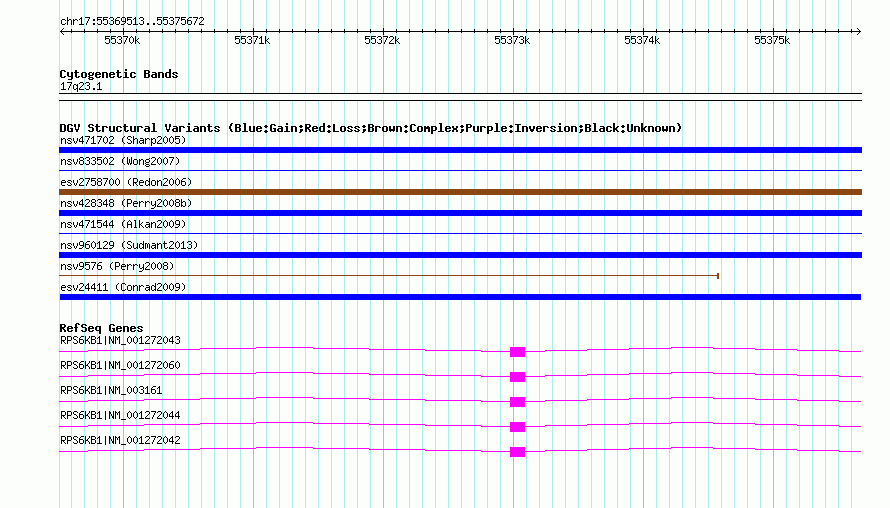Open variant esv2758700 (Redon2006) label
Image resolution: width=890 pixels, height=508 pixels.
click(126, 182)
